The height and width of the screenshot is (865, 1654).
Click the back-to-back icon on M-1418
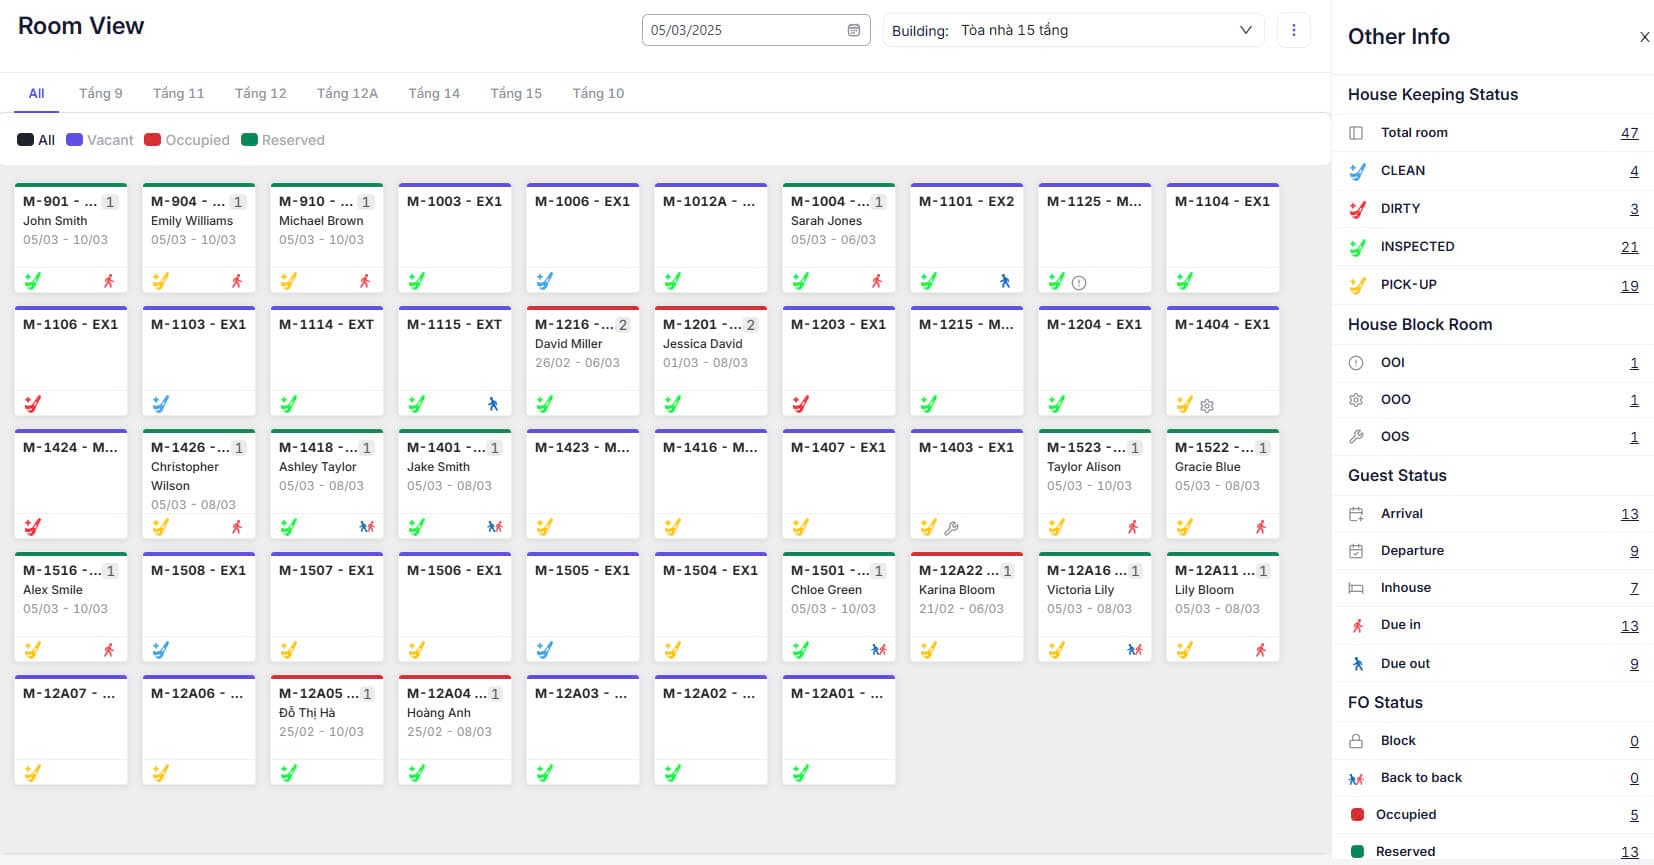tap(367, 527)
